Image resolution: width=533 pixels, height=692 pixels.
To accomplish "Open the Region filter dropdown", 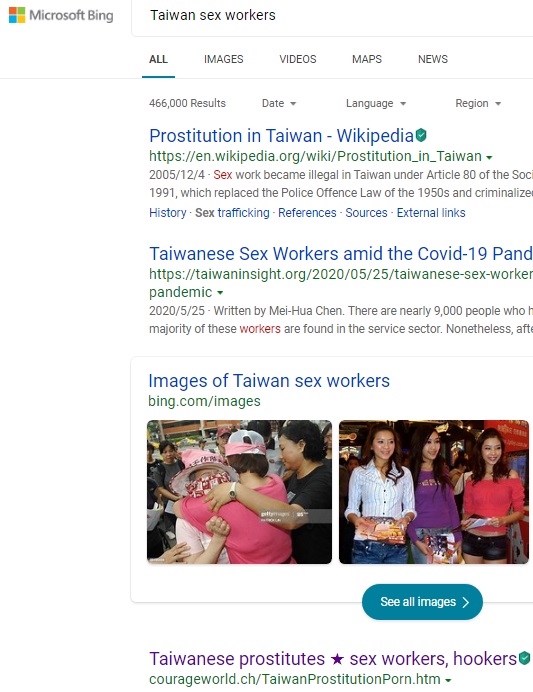I will (x=478, y=103).
